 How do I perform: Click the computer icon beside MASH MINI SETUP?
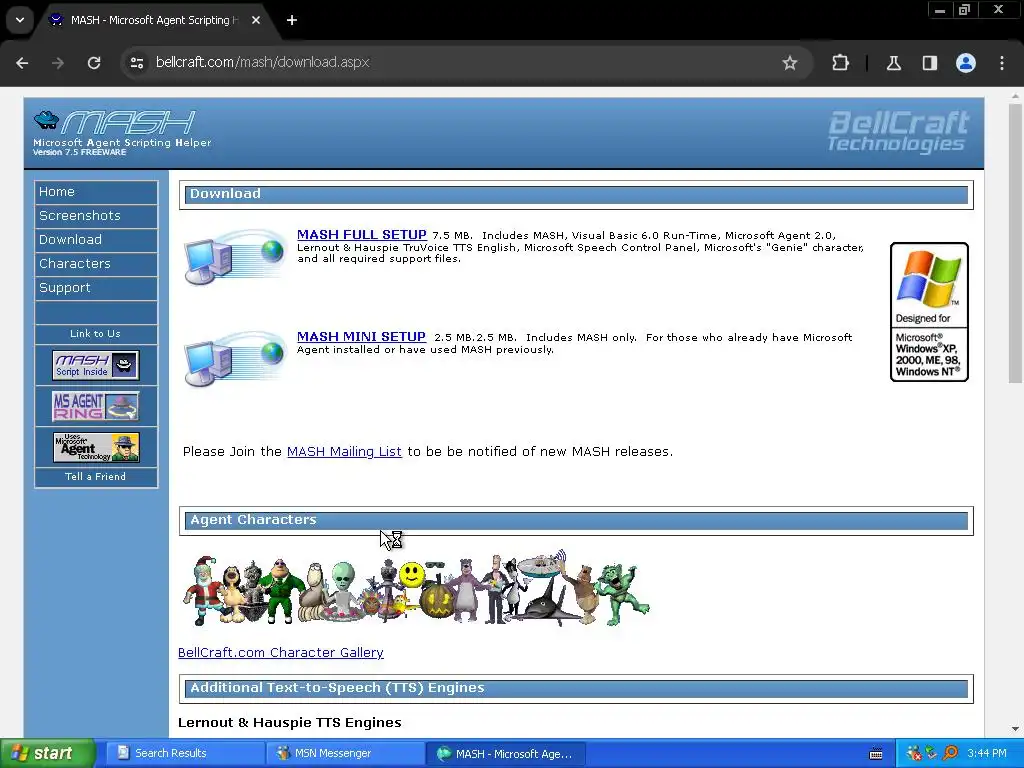(235, 359)
